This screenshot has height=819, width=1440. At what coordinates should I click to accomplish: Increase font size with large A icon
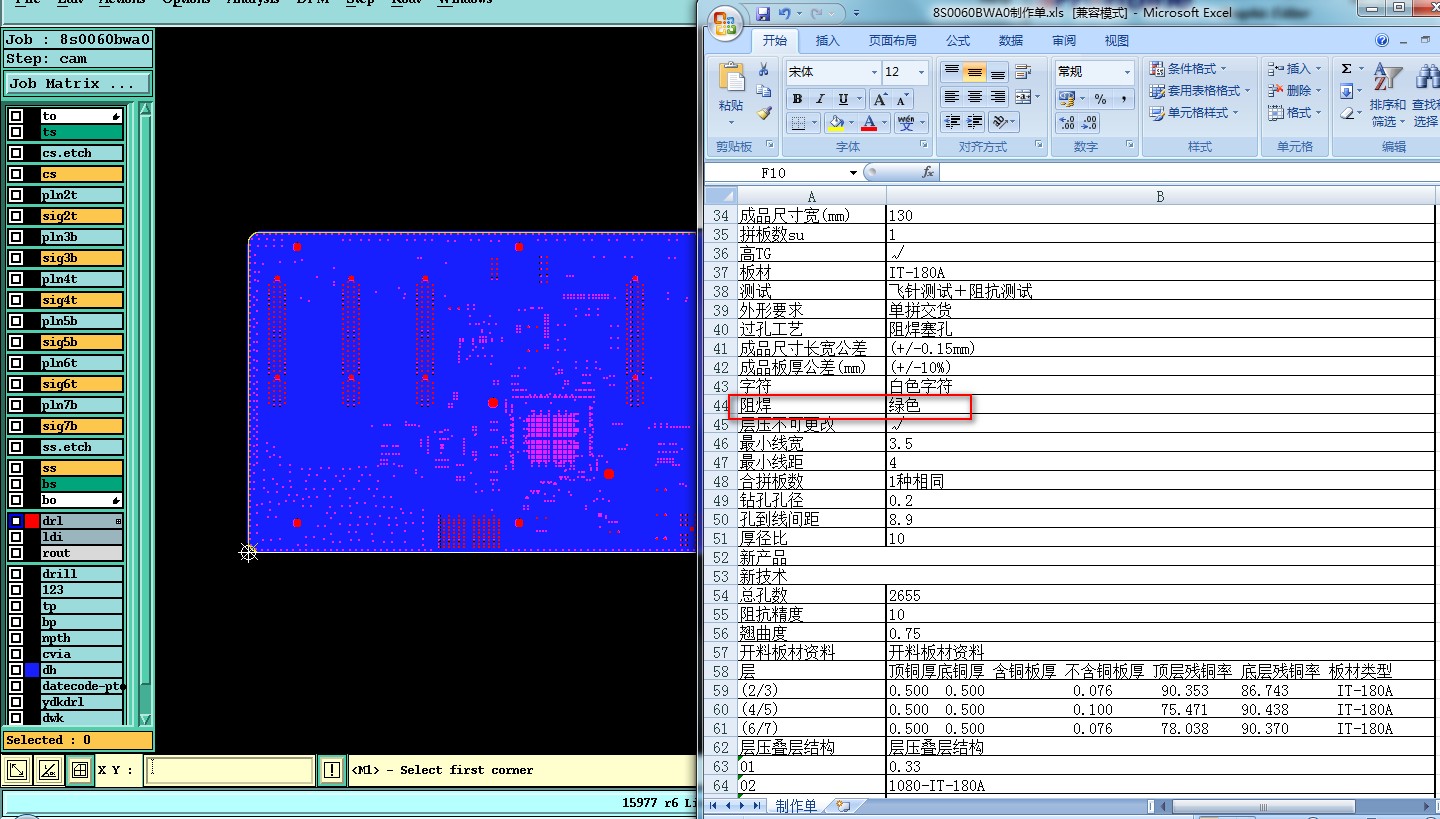pos(880,99)
